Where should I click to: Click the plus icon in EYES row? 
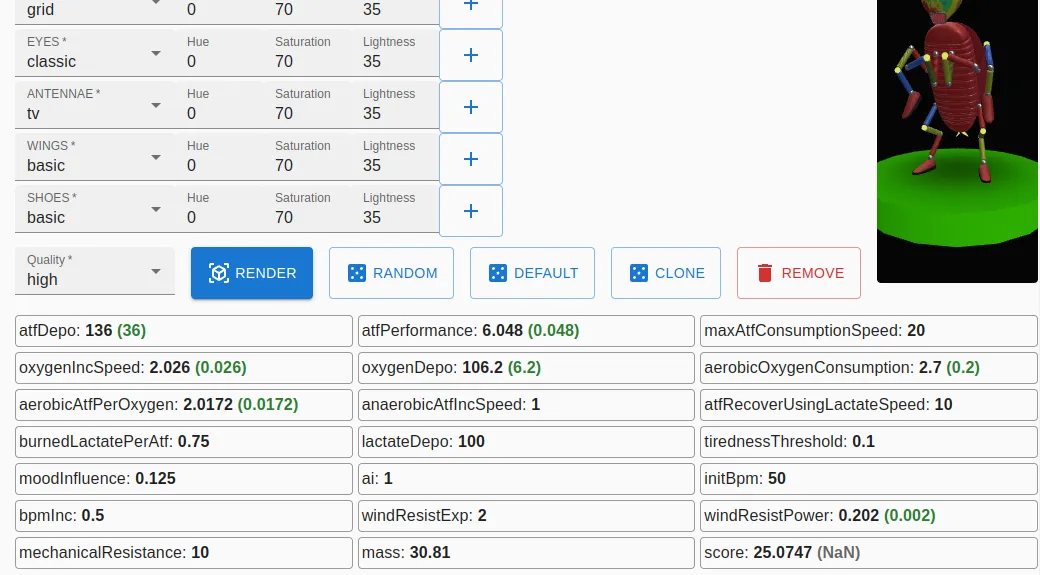tap(471, 55)
